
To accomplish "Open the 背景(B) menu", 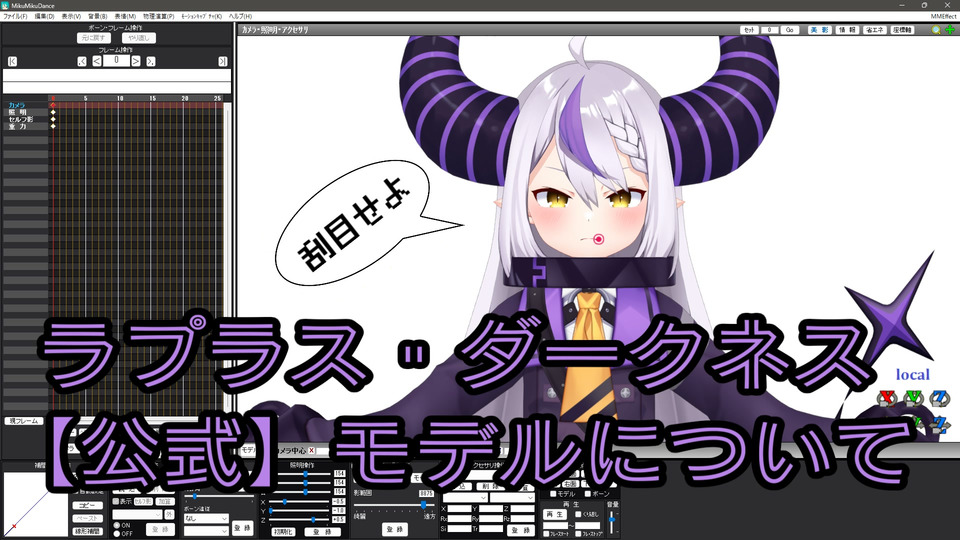I will point(97,17).
